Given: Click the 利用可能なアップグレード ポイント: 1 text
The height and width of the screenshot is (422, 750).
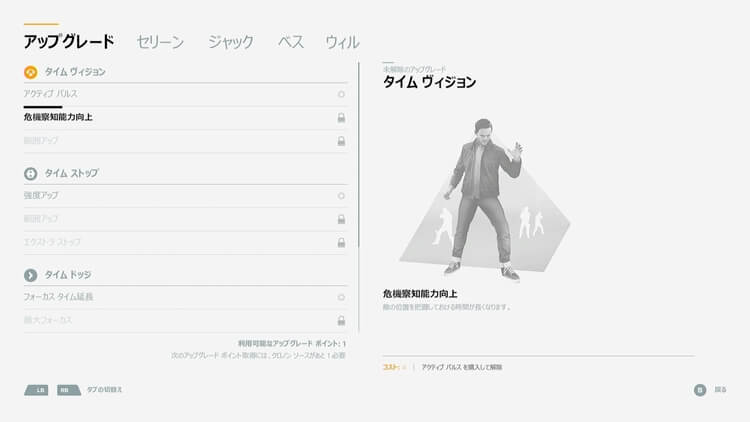Looking at the screenshot, I should pos(292,344).
